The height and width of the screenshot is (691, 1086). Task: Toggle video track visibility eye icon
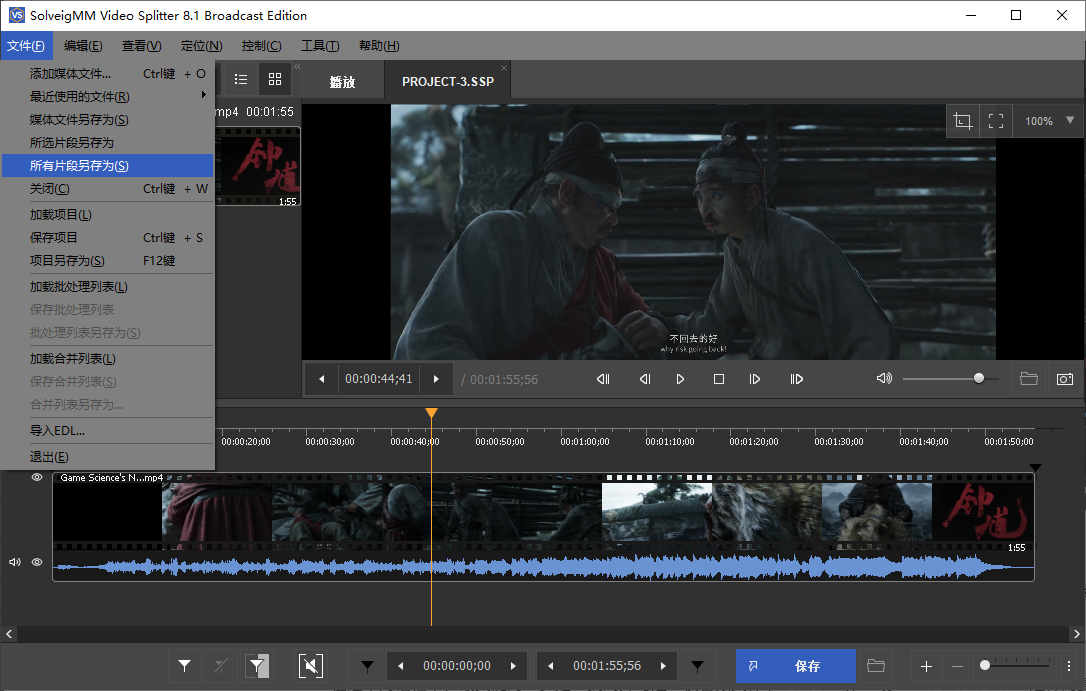click(x=37, y=478)
